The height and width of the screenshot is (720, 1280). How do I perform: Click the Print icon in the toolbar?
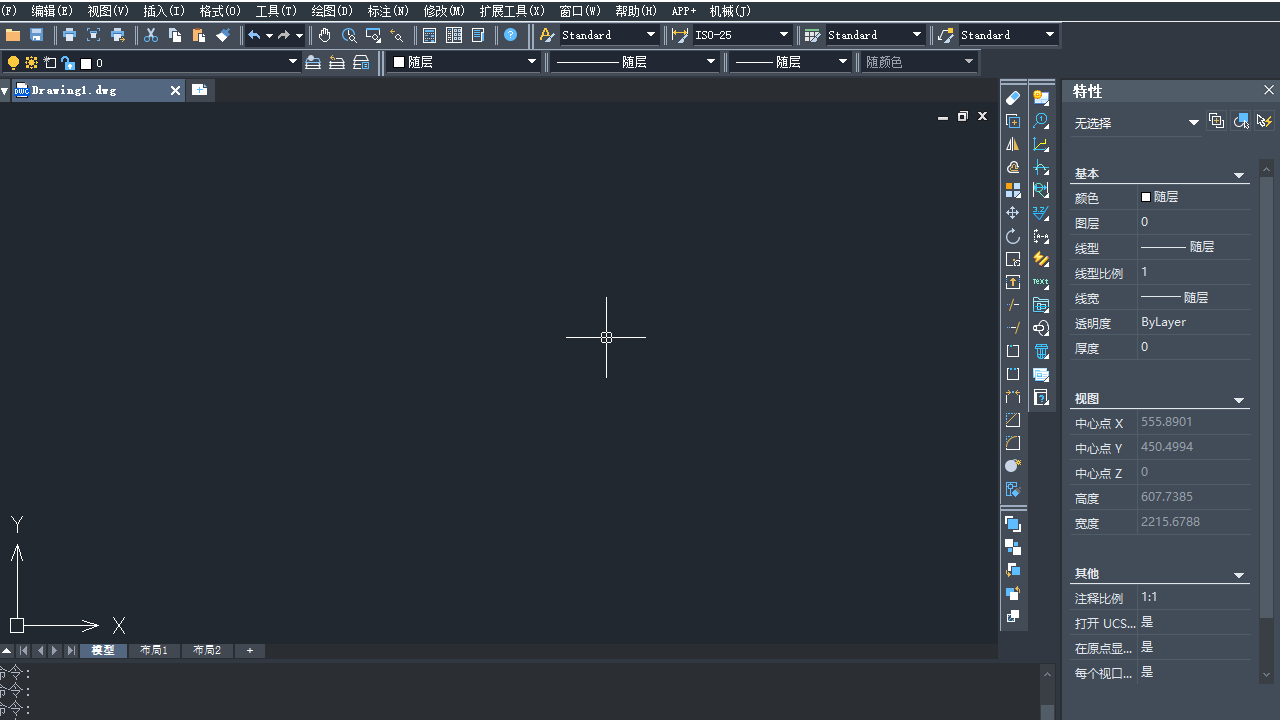[69, 35]
